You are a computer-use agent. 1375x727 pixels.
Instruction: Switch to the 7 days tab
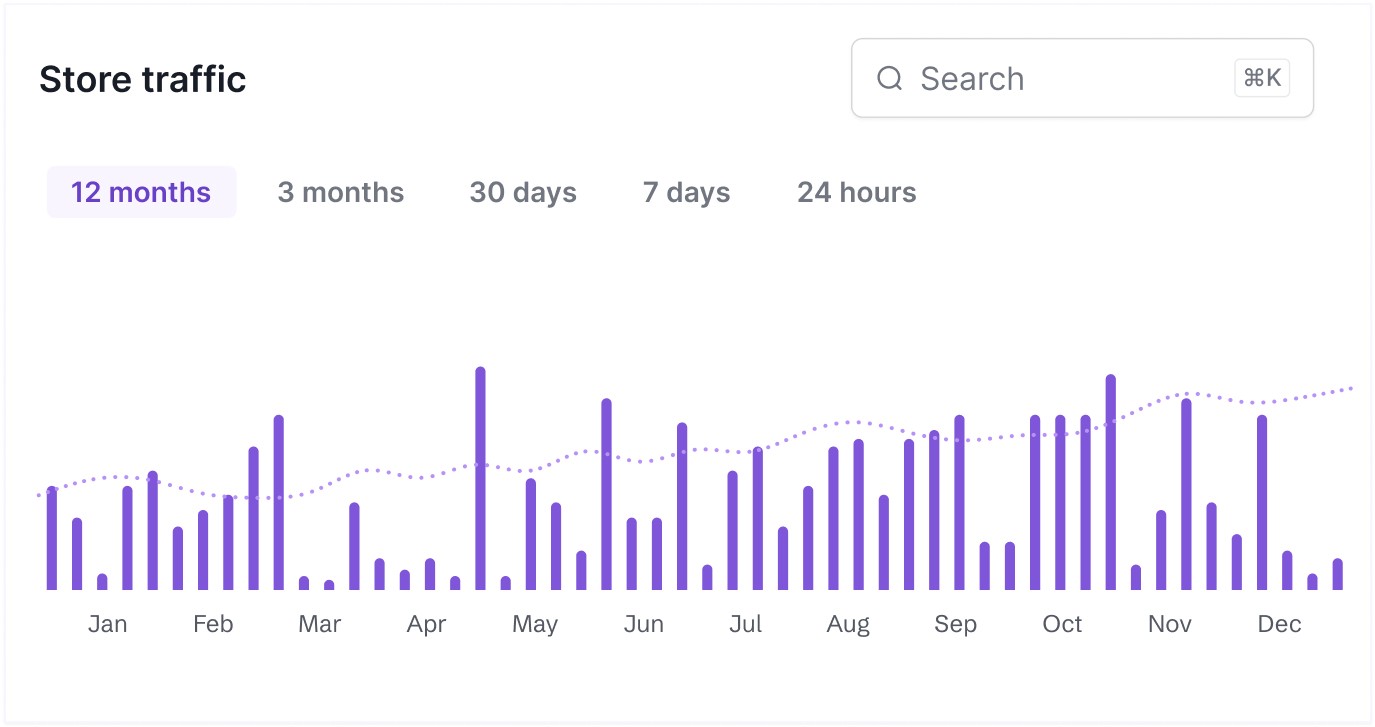pos(686,192)
